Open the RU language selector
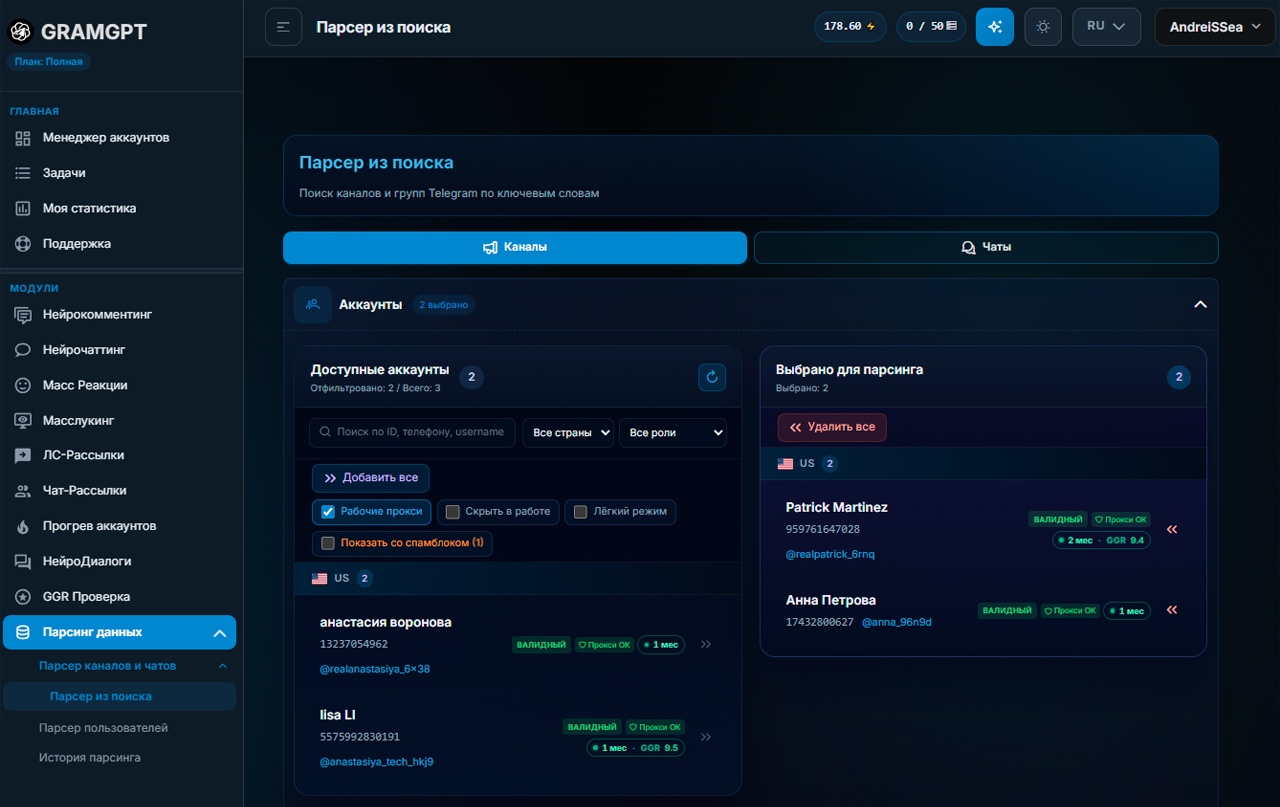1280x807 pixels. [1107, 27]
